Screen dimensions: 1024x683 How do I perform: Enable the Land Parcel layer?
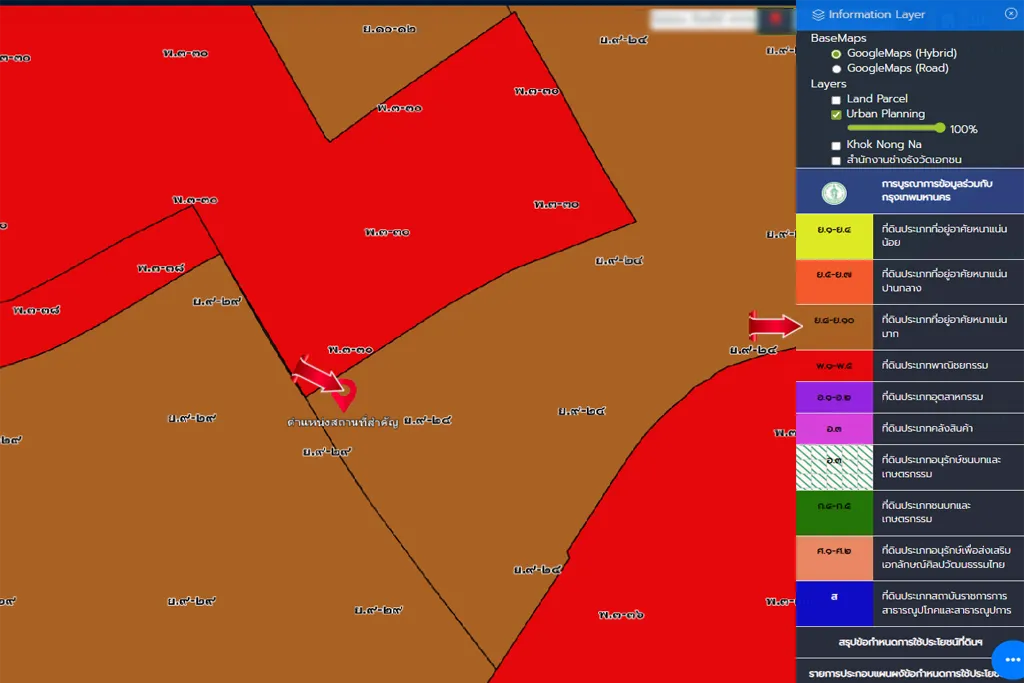point(836,100)
